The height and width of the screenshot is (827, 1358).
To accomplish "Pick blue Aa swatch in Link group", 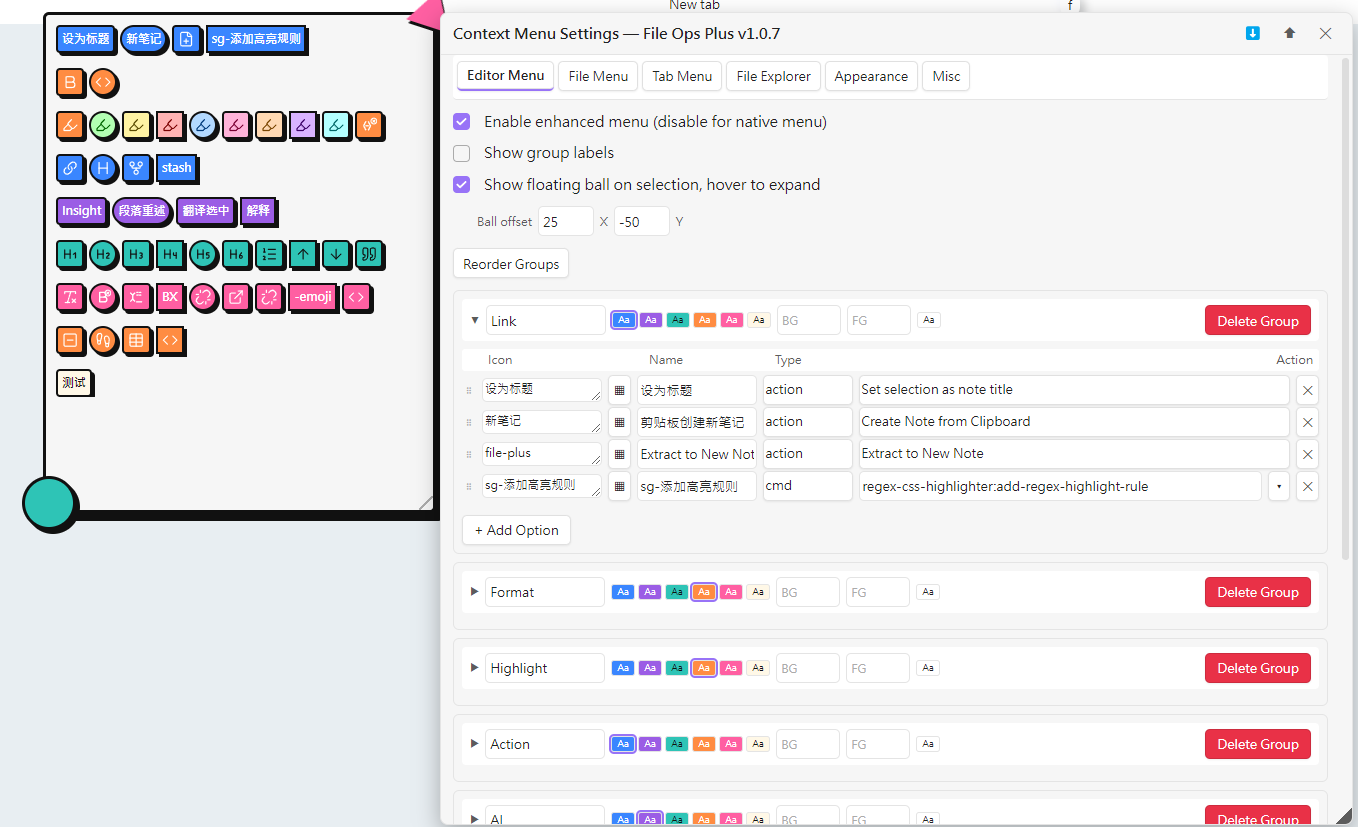I will (x=623, y=320).
